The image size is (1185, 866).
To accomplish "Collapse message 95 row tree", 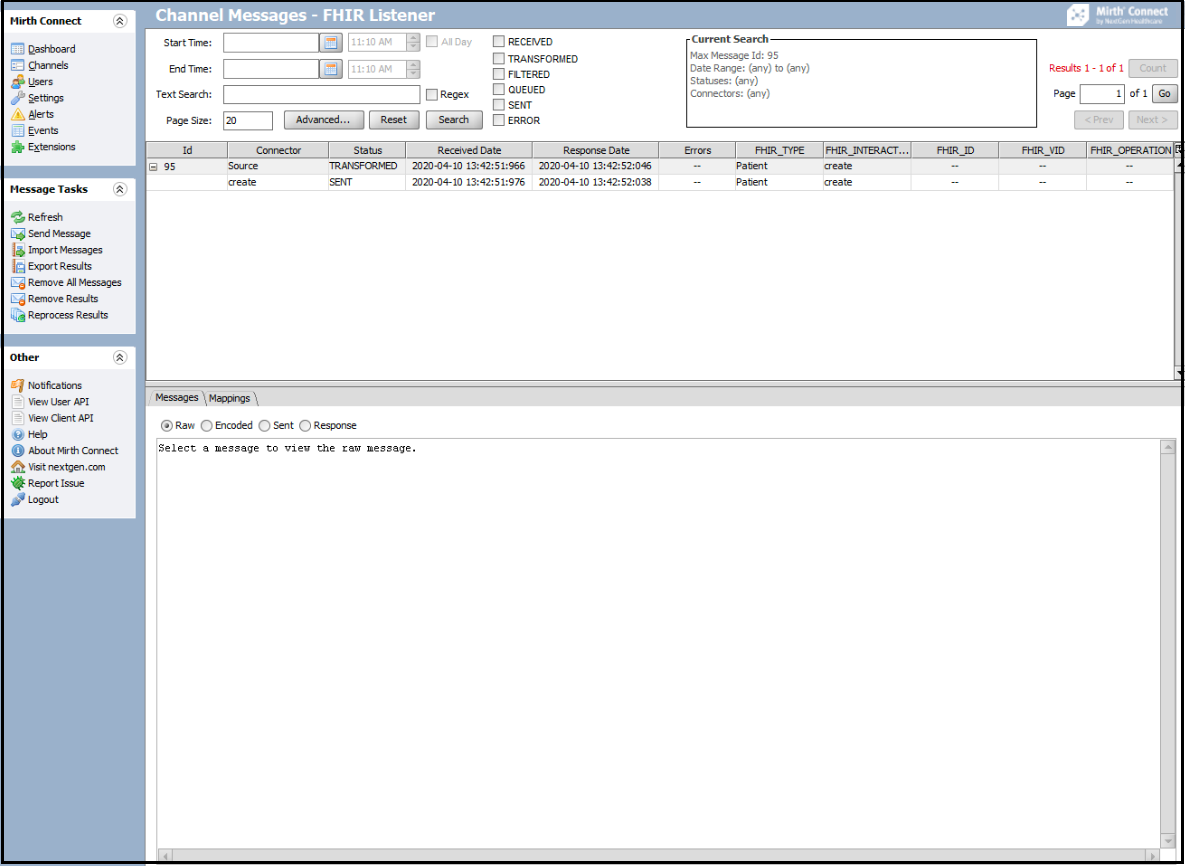I will point(153,166).
